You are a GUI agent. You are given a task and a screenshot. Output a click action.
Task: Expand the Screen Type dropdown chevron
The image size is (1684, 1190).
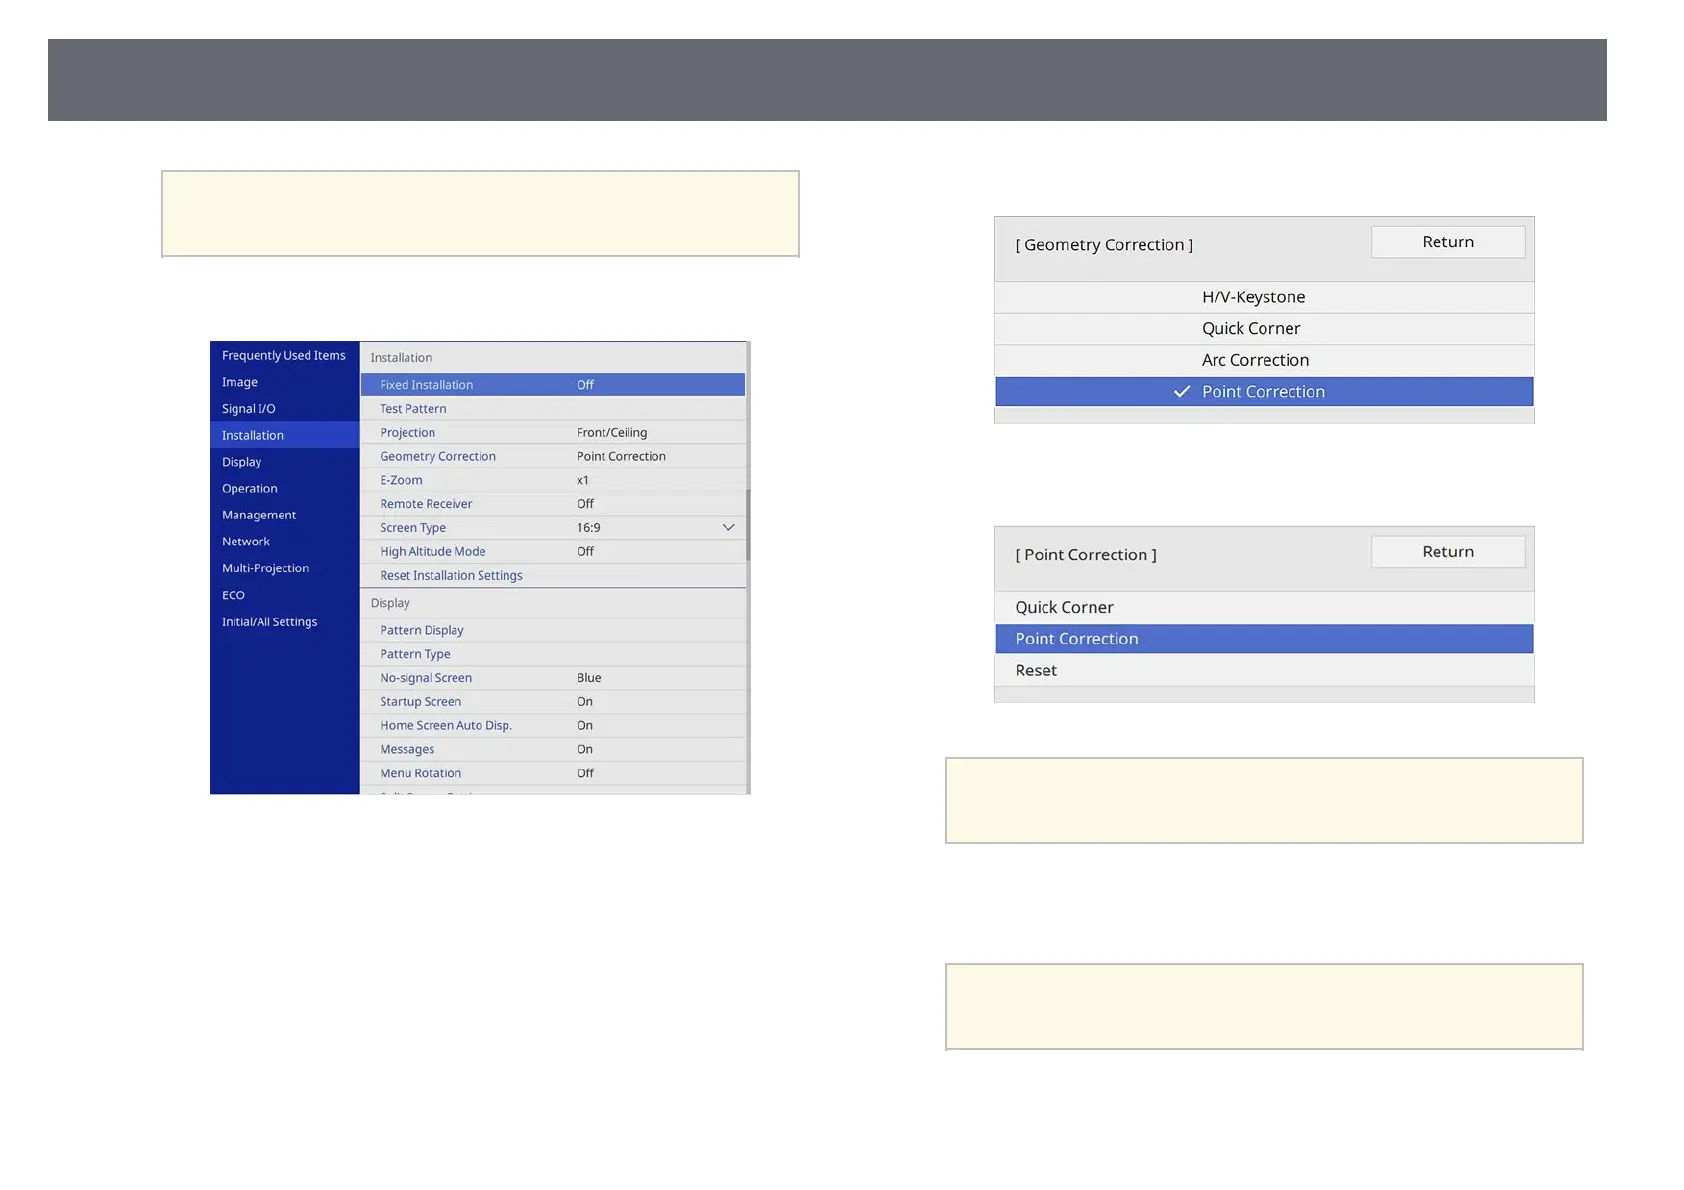tap(728, 528)
